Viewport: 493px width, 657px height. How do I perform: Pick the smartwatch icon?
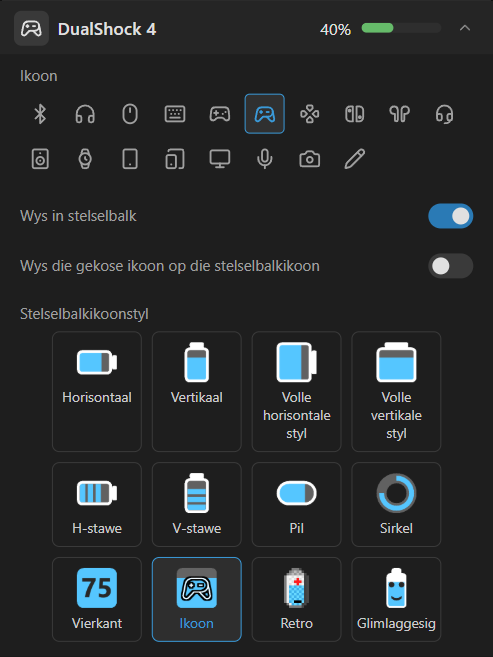point(85,159)
